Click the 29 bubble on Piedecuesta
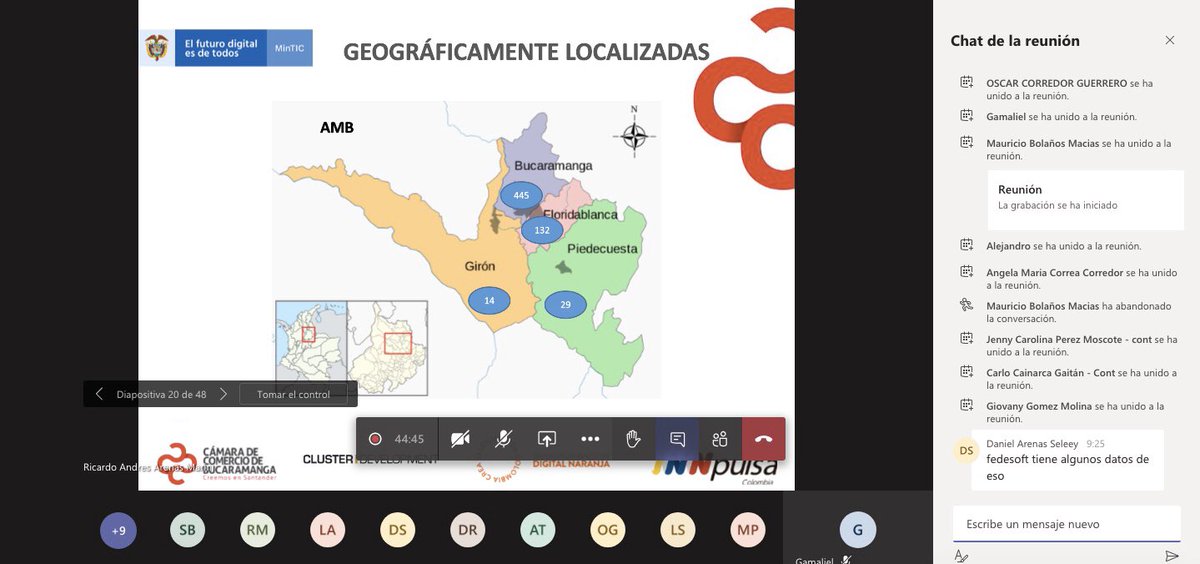 [566, 305]
